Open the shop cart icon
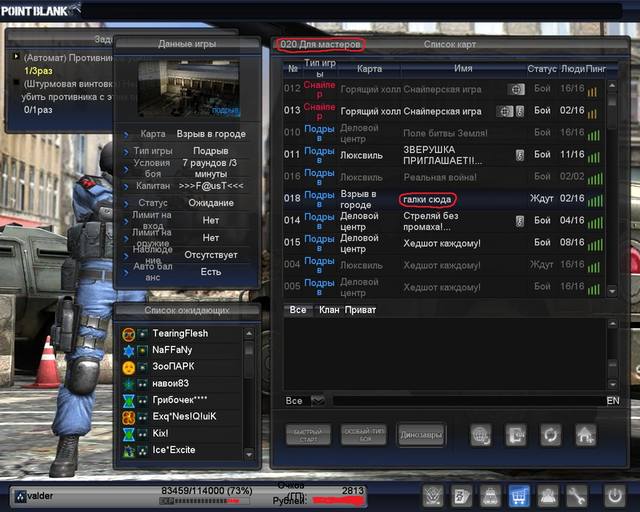 (519, 496)
